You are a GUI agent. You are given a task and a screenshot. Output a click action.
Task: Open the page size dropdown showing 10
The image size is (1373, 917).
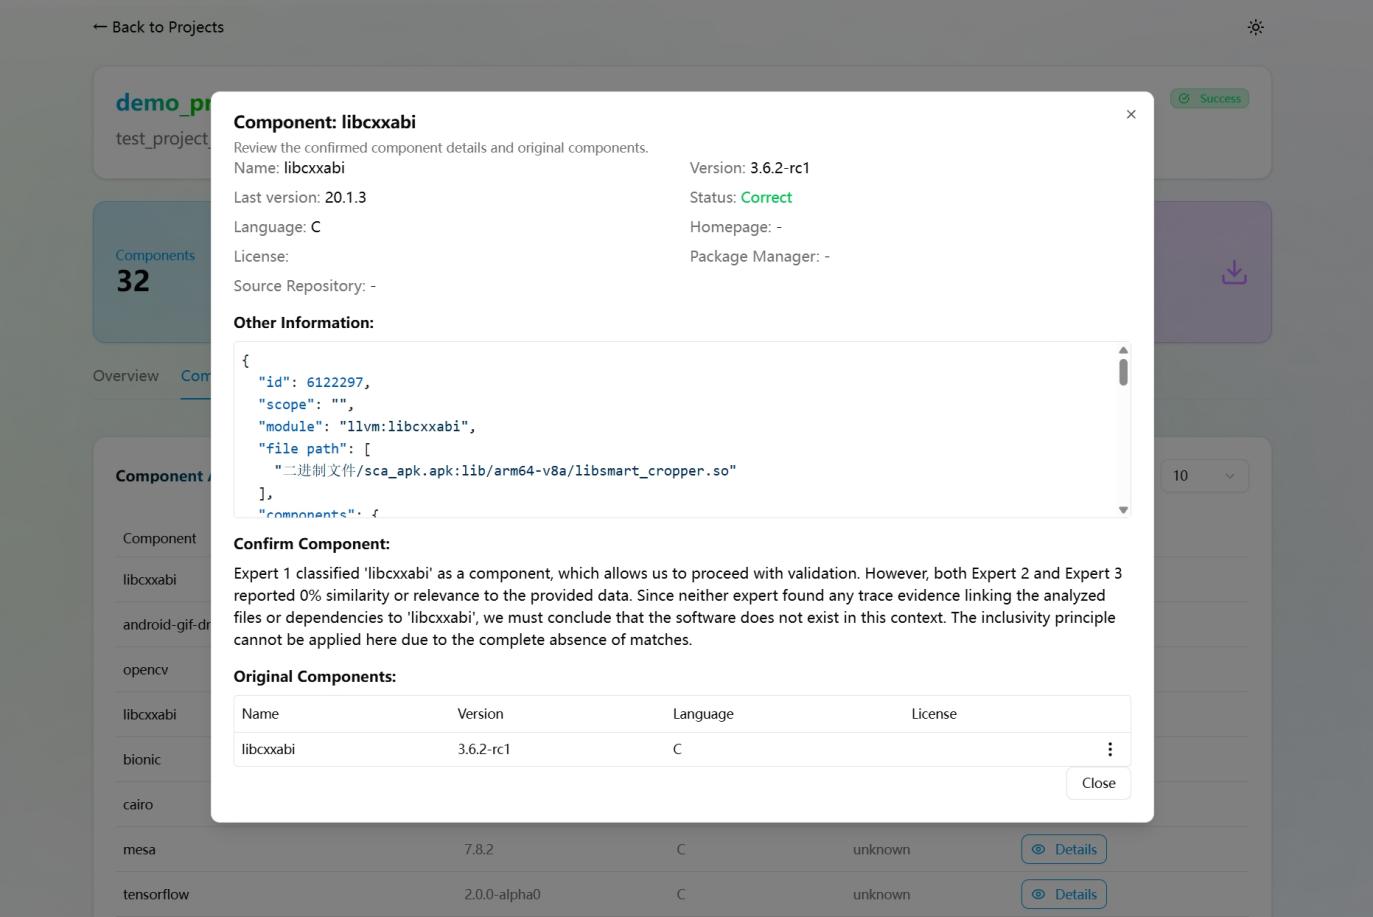pyautogui.click(x=1204, y=476)
